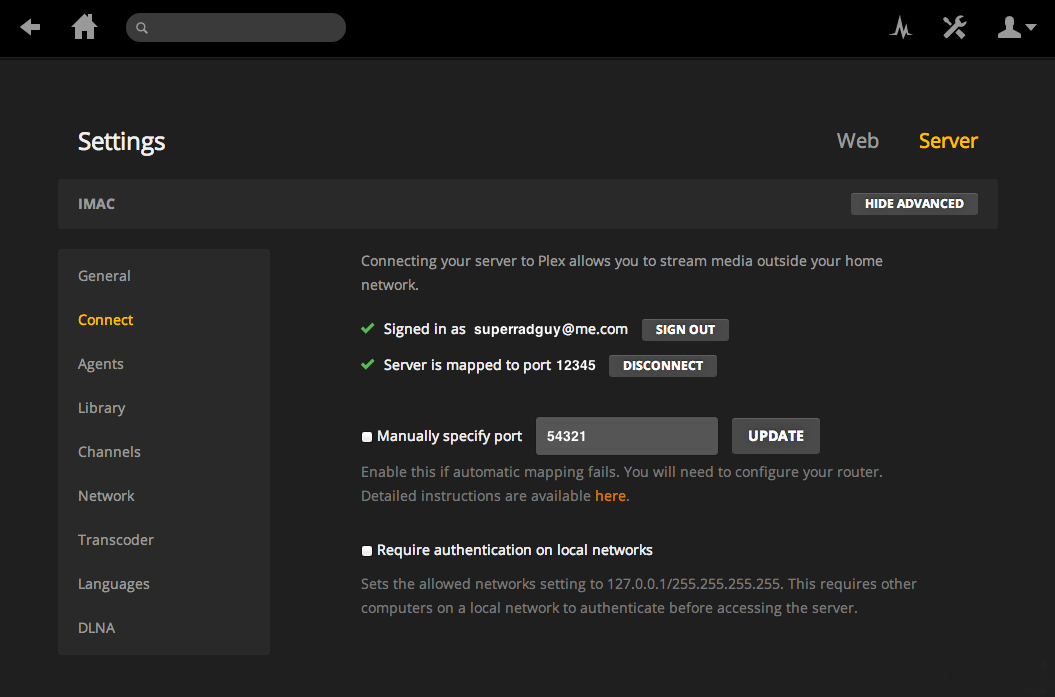This screenshot has width=1055, height=697.
Task: Click the green checkmark beside Signed in as
Action: point(367,328)
